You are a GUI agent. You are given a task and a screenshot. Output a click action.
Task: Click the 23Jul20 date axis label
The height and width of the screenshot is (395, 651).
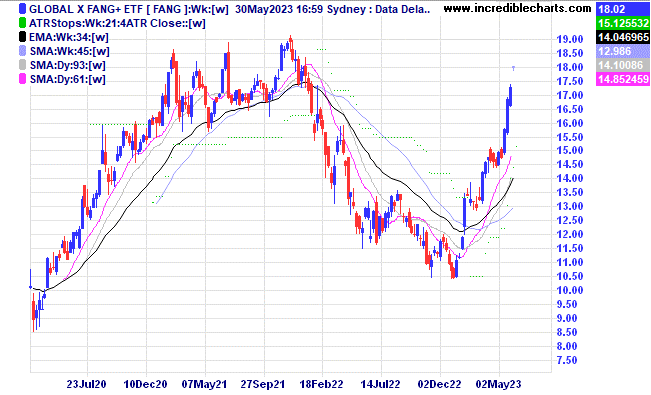click(x=86, y=384)
